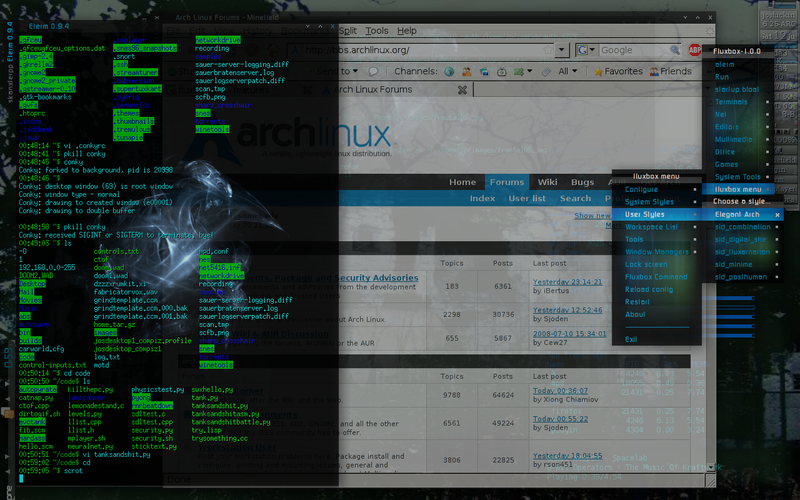The image size is (800, 500).
Task: Choose Lock screen menu entry
Action: tap(656, 265)
